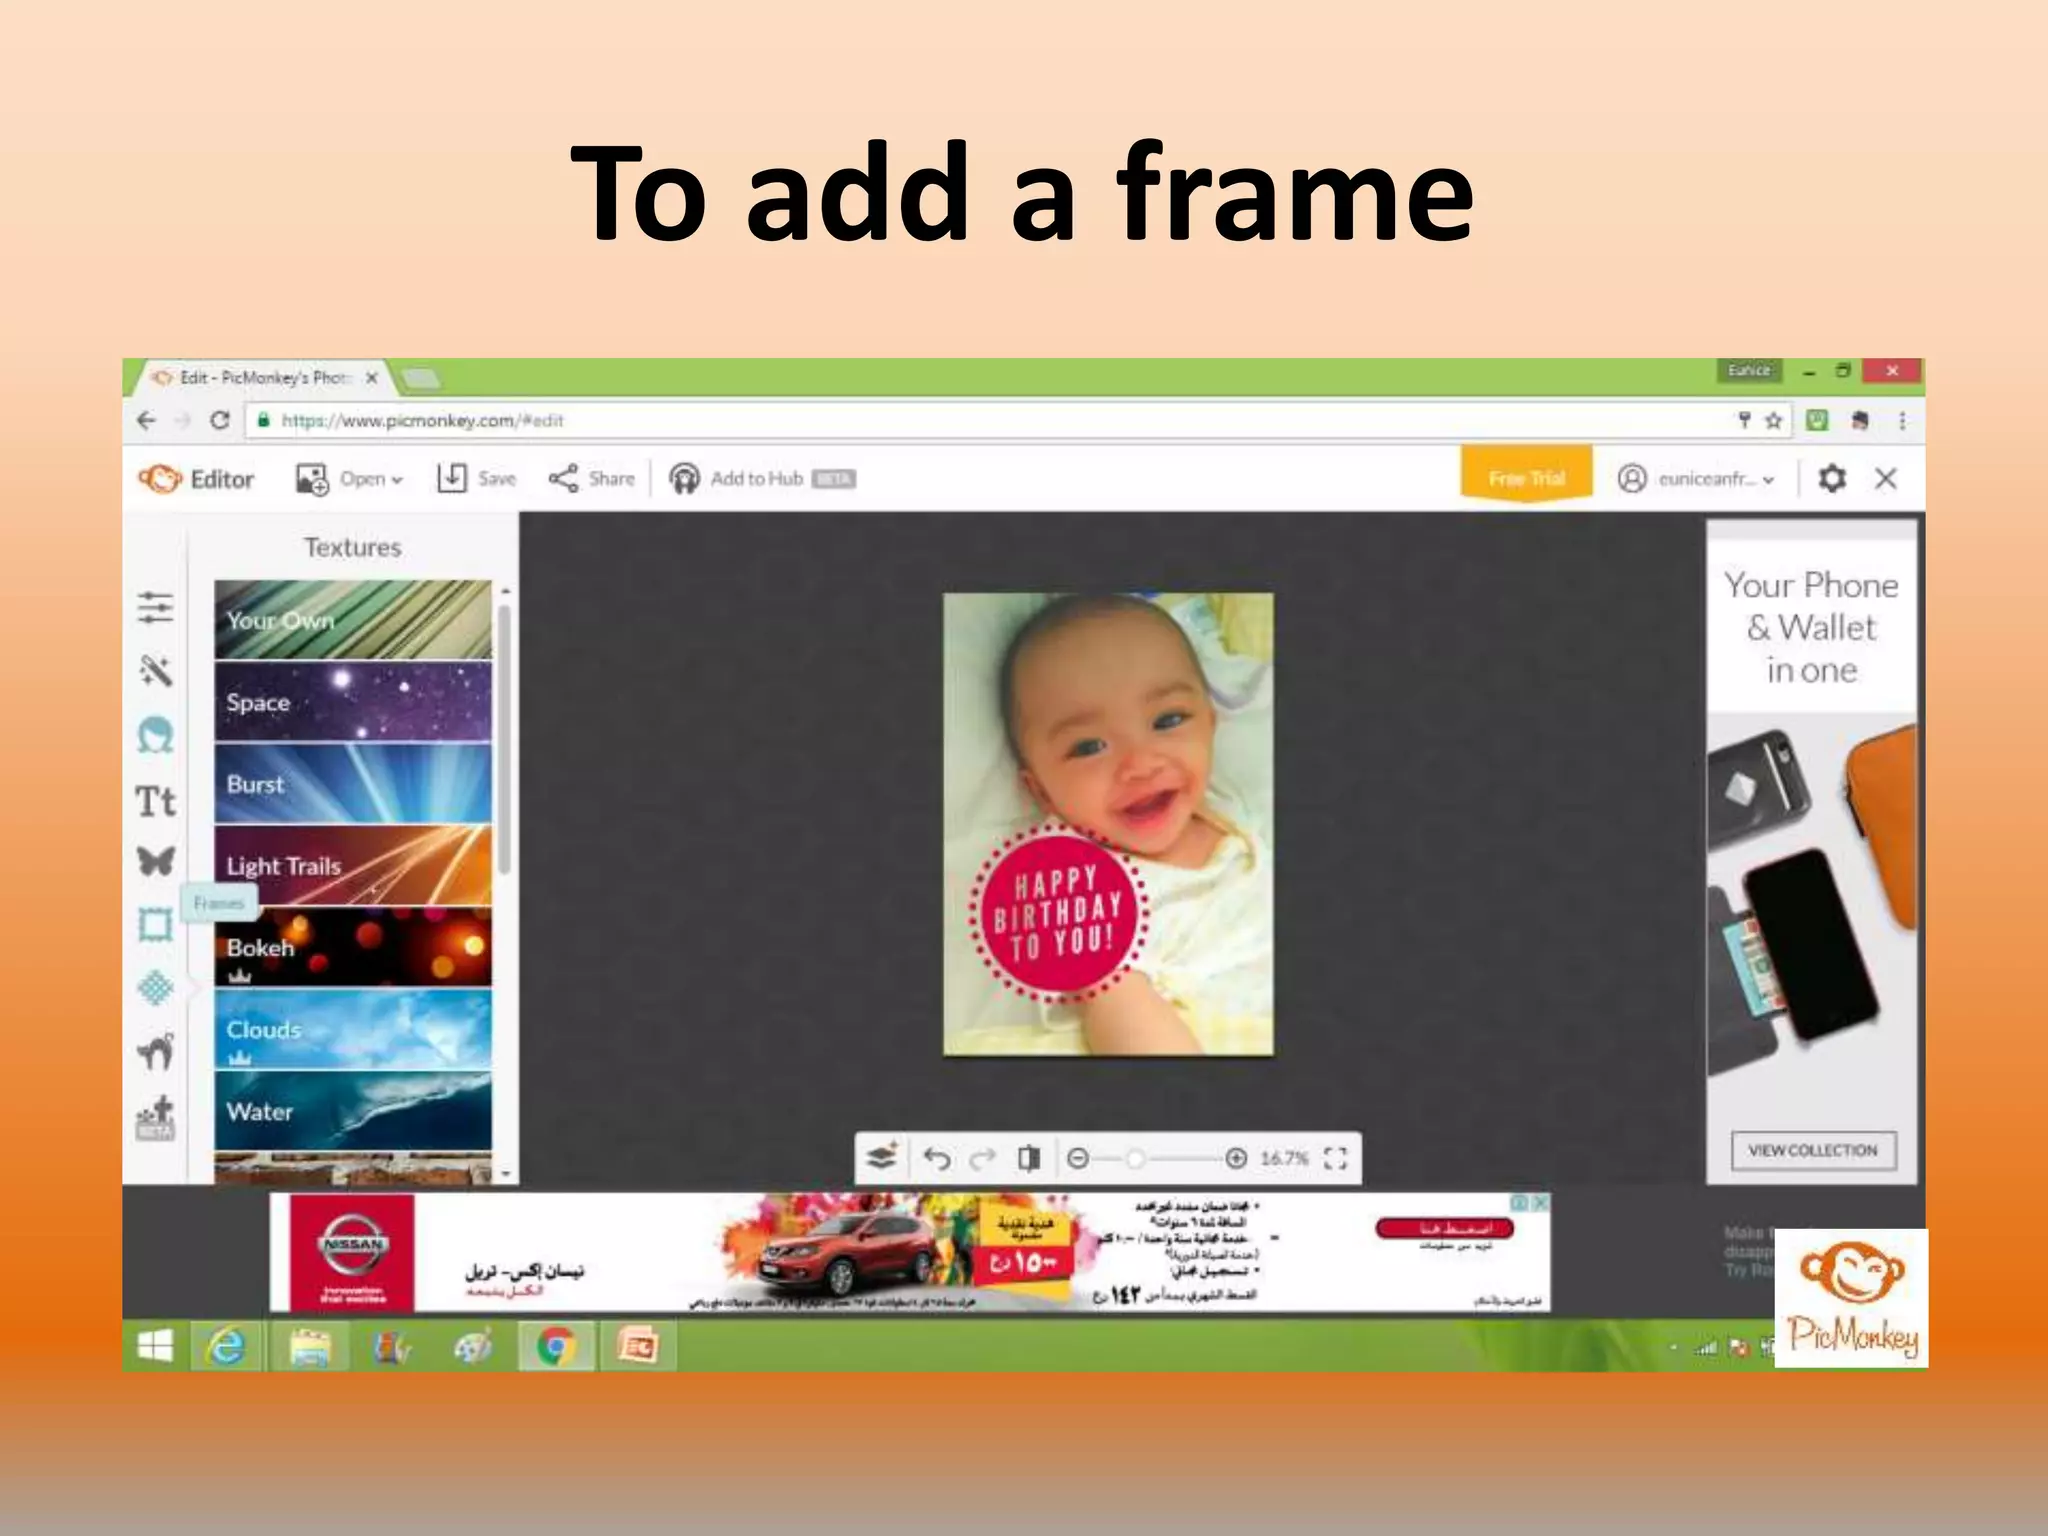Select the Your Own texture
The image size is (2048, 1536).
point(353,619)
